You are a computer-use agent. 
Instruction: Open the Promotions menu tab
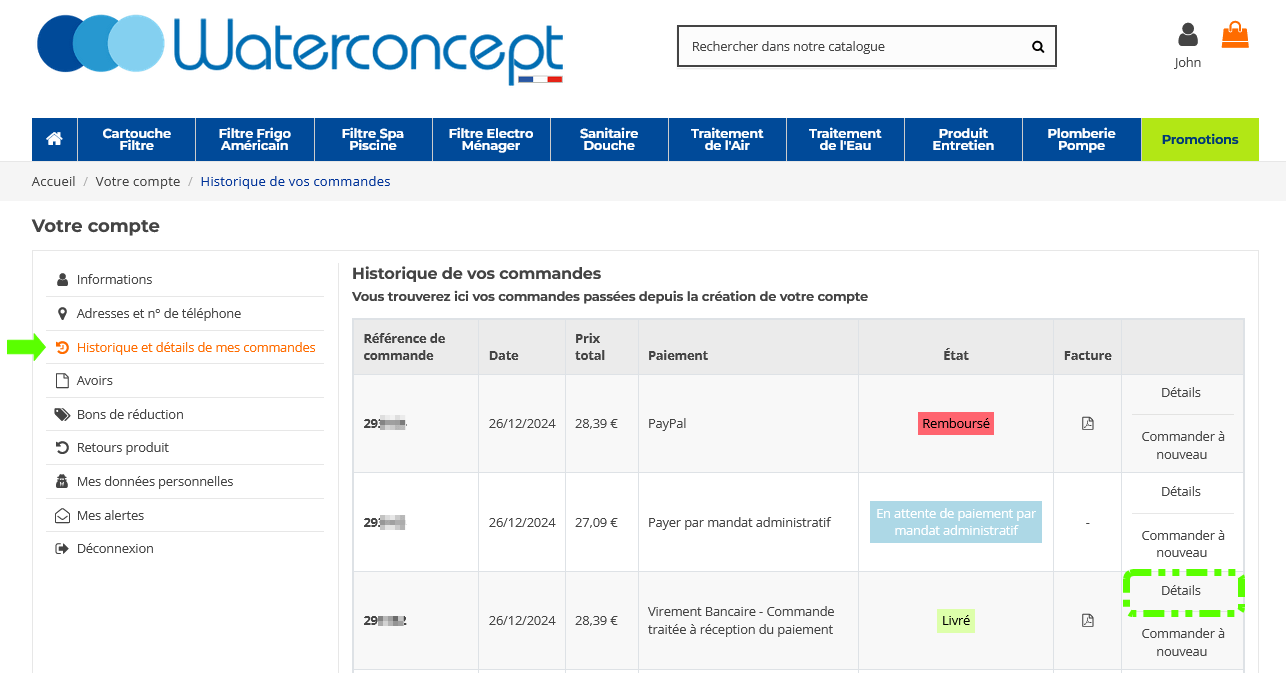coord(1200,139)
